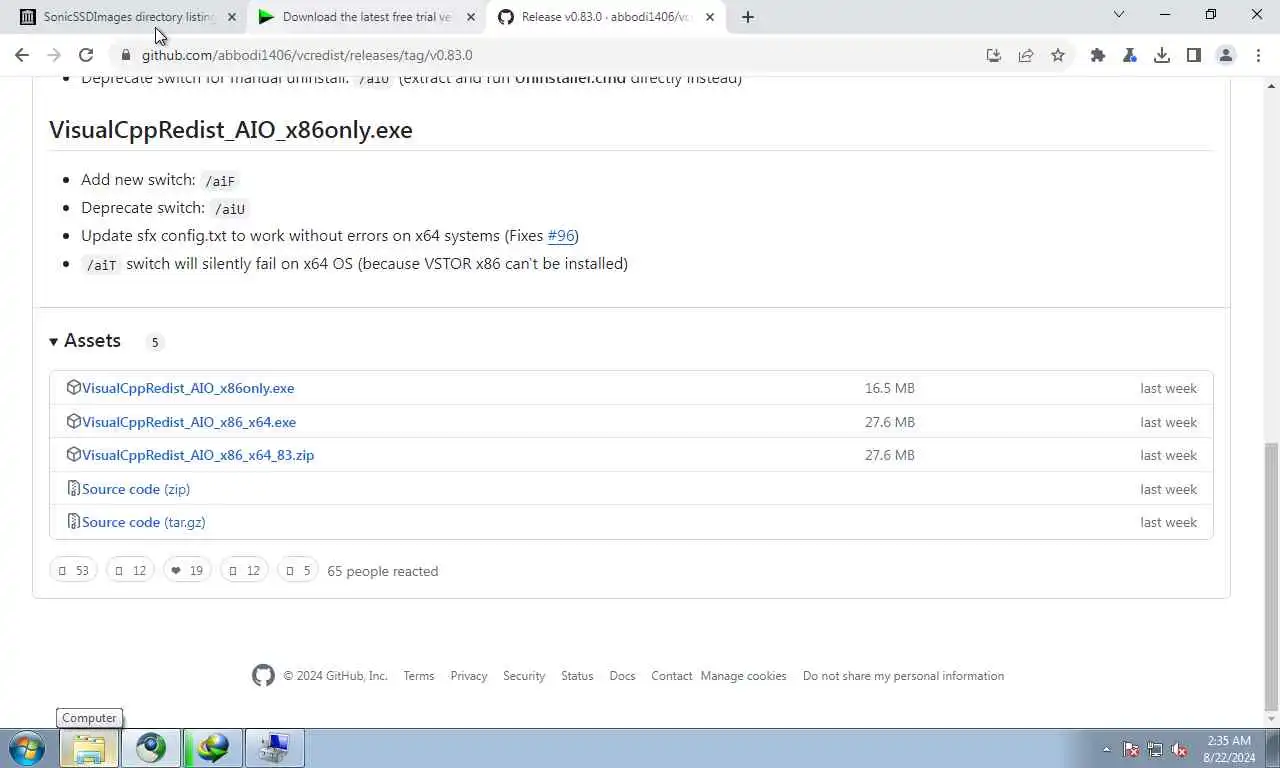This screenshot has width=1280, height=768.
Task: Open the Windows Start button
Action: point(27,748)
